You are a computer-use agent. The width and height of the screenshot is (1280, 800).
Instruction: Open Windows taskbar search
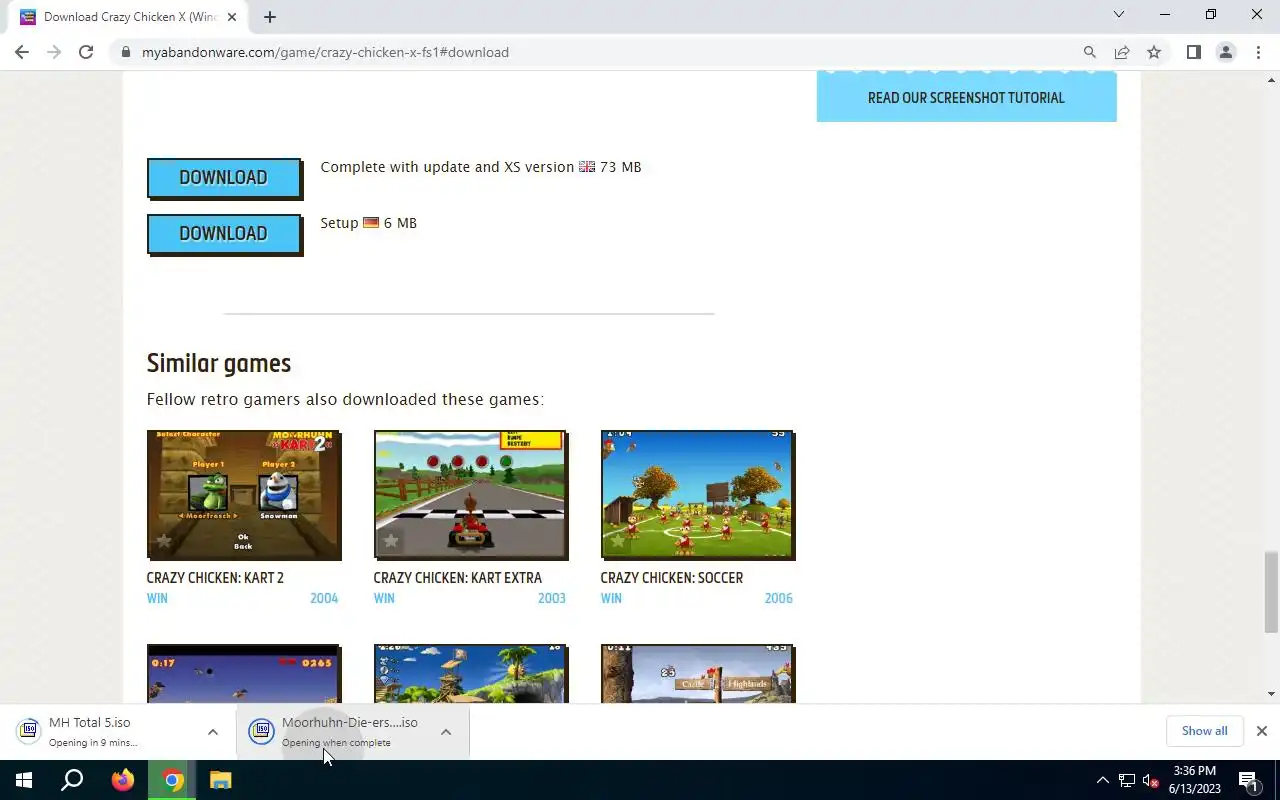point(72,780)
